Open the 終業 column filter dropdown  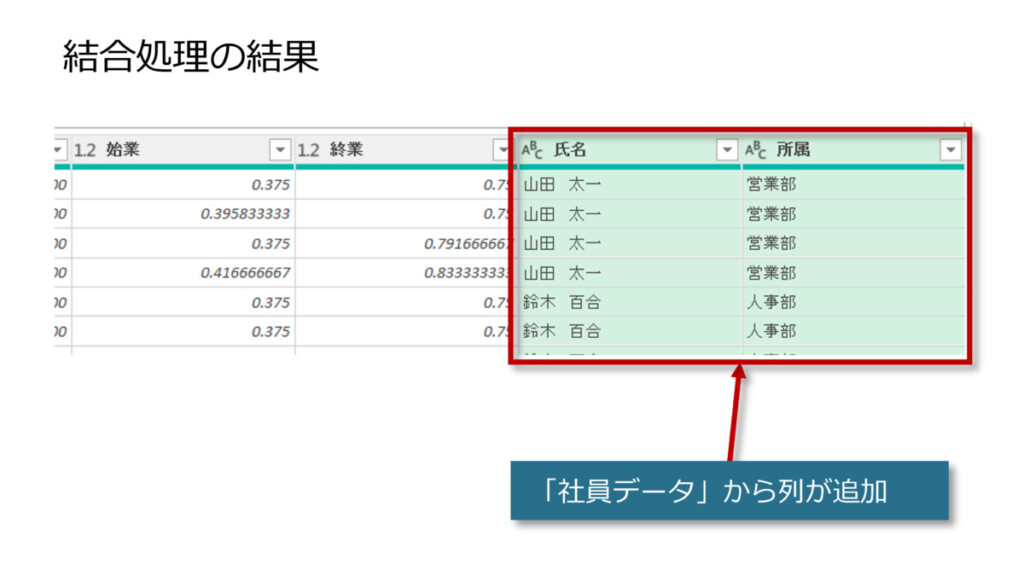(x=502, y=150)
